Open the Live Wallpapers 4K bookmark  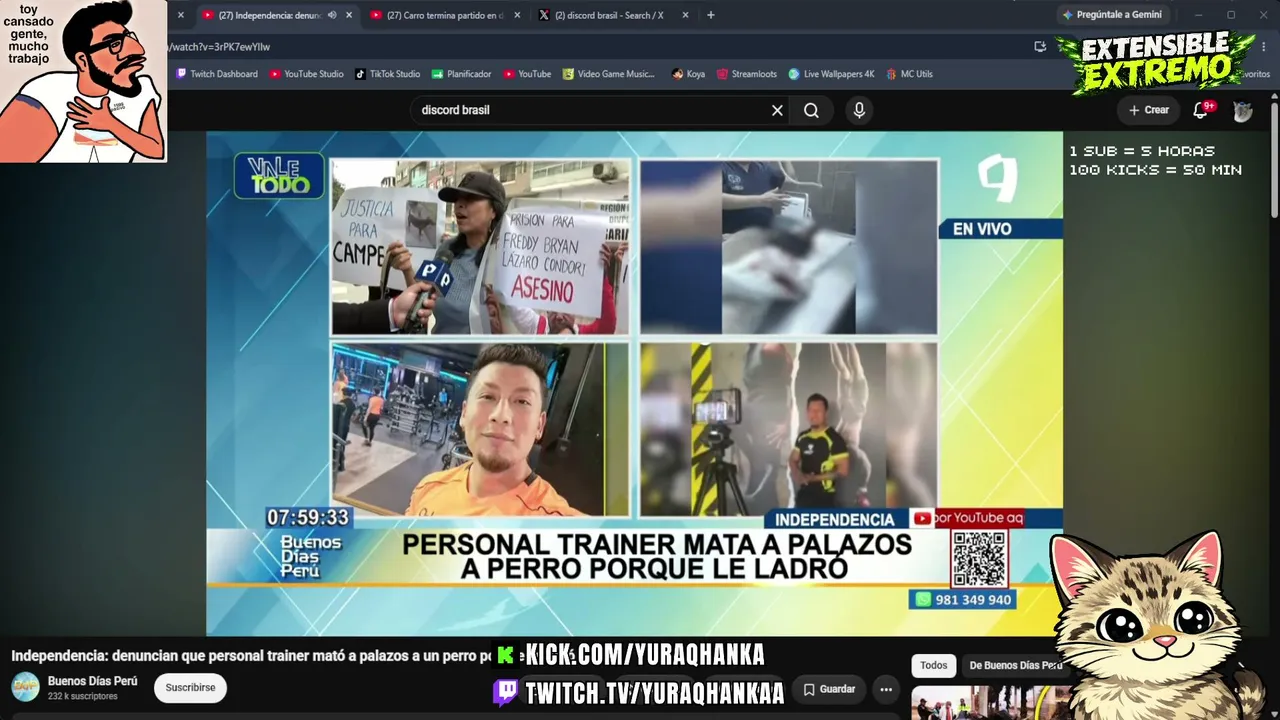coord(831,74)
